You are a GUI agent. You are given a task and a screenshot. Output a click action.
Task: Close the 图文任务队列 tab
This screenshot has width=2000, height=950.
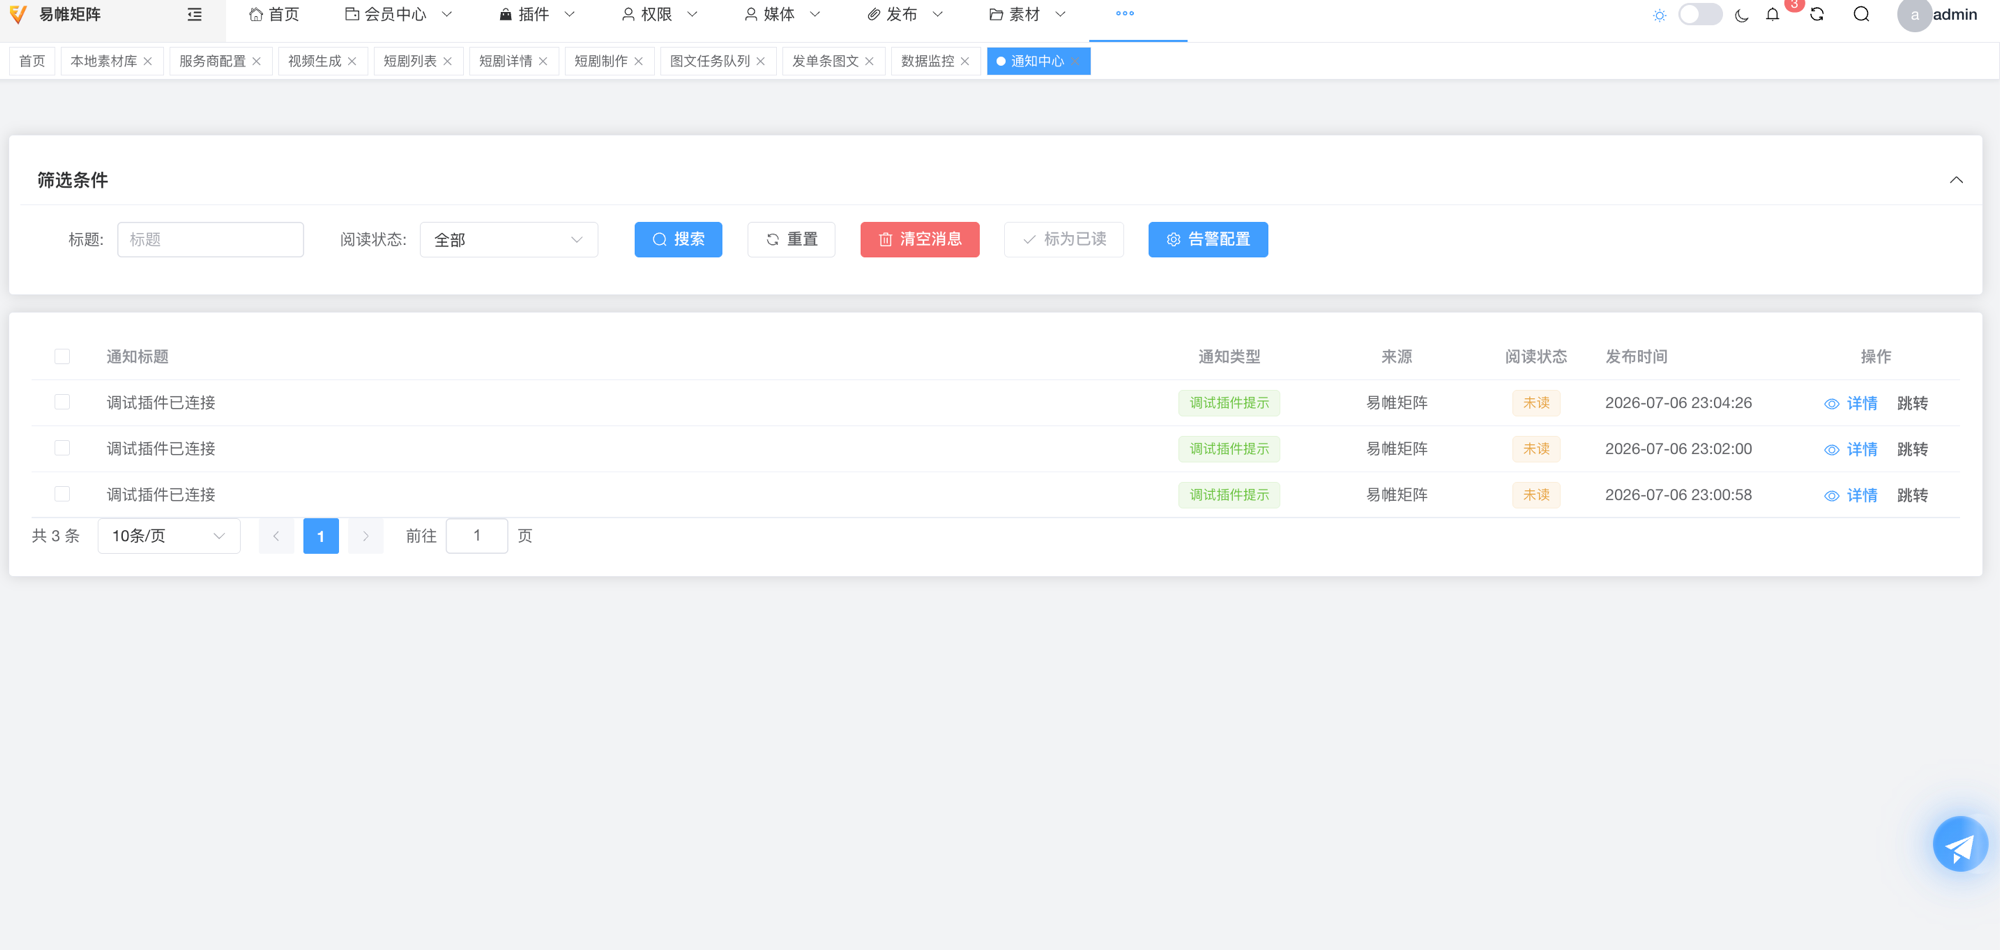point(761,61)
